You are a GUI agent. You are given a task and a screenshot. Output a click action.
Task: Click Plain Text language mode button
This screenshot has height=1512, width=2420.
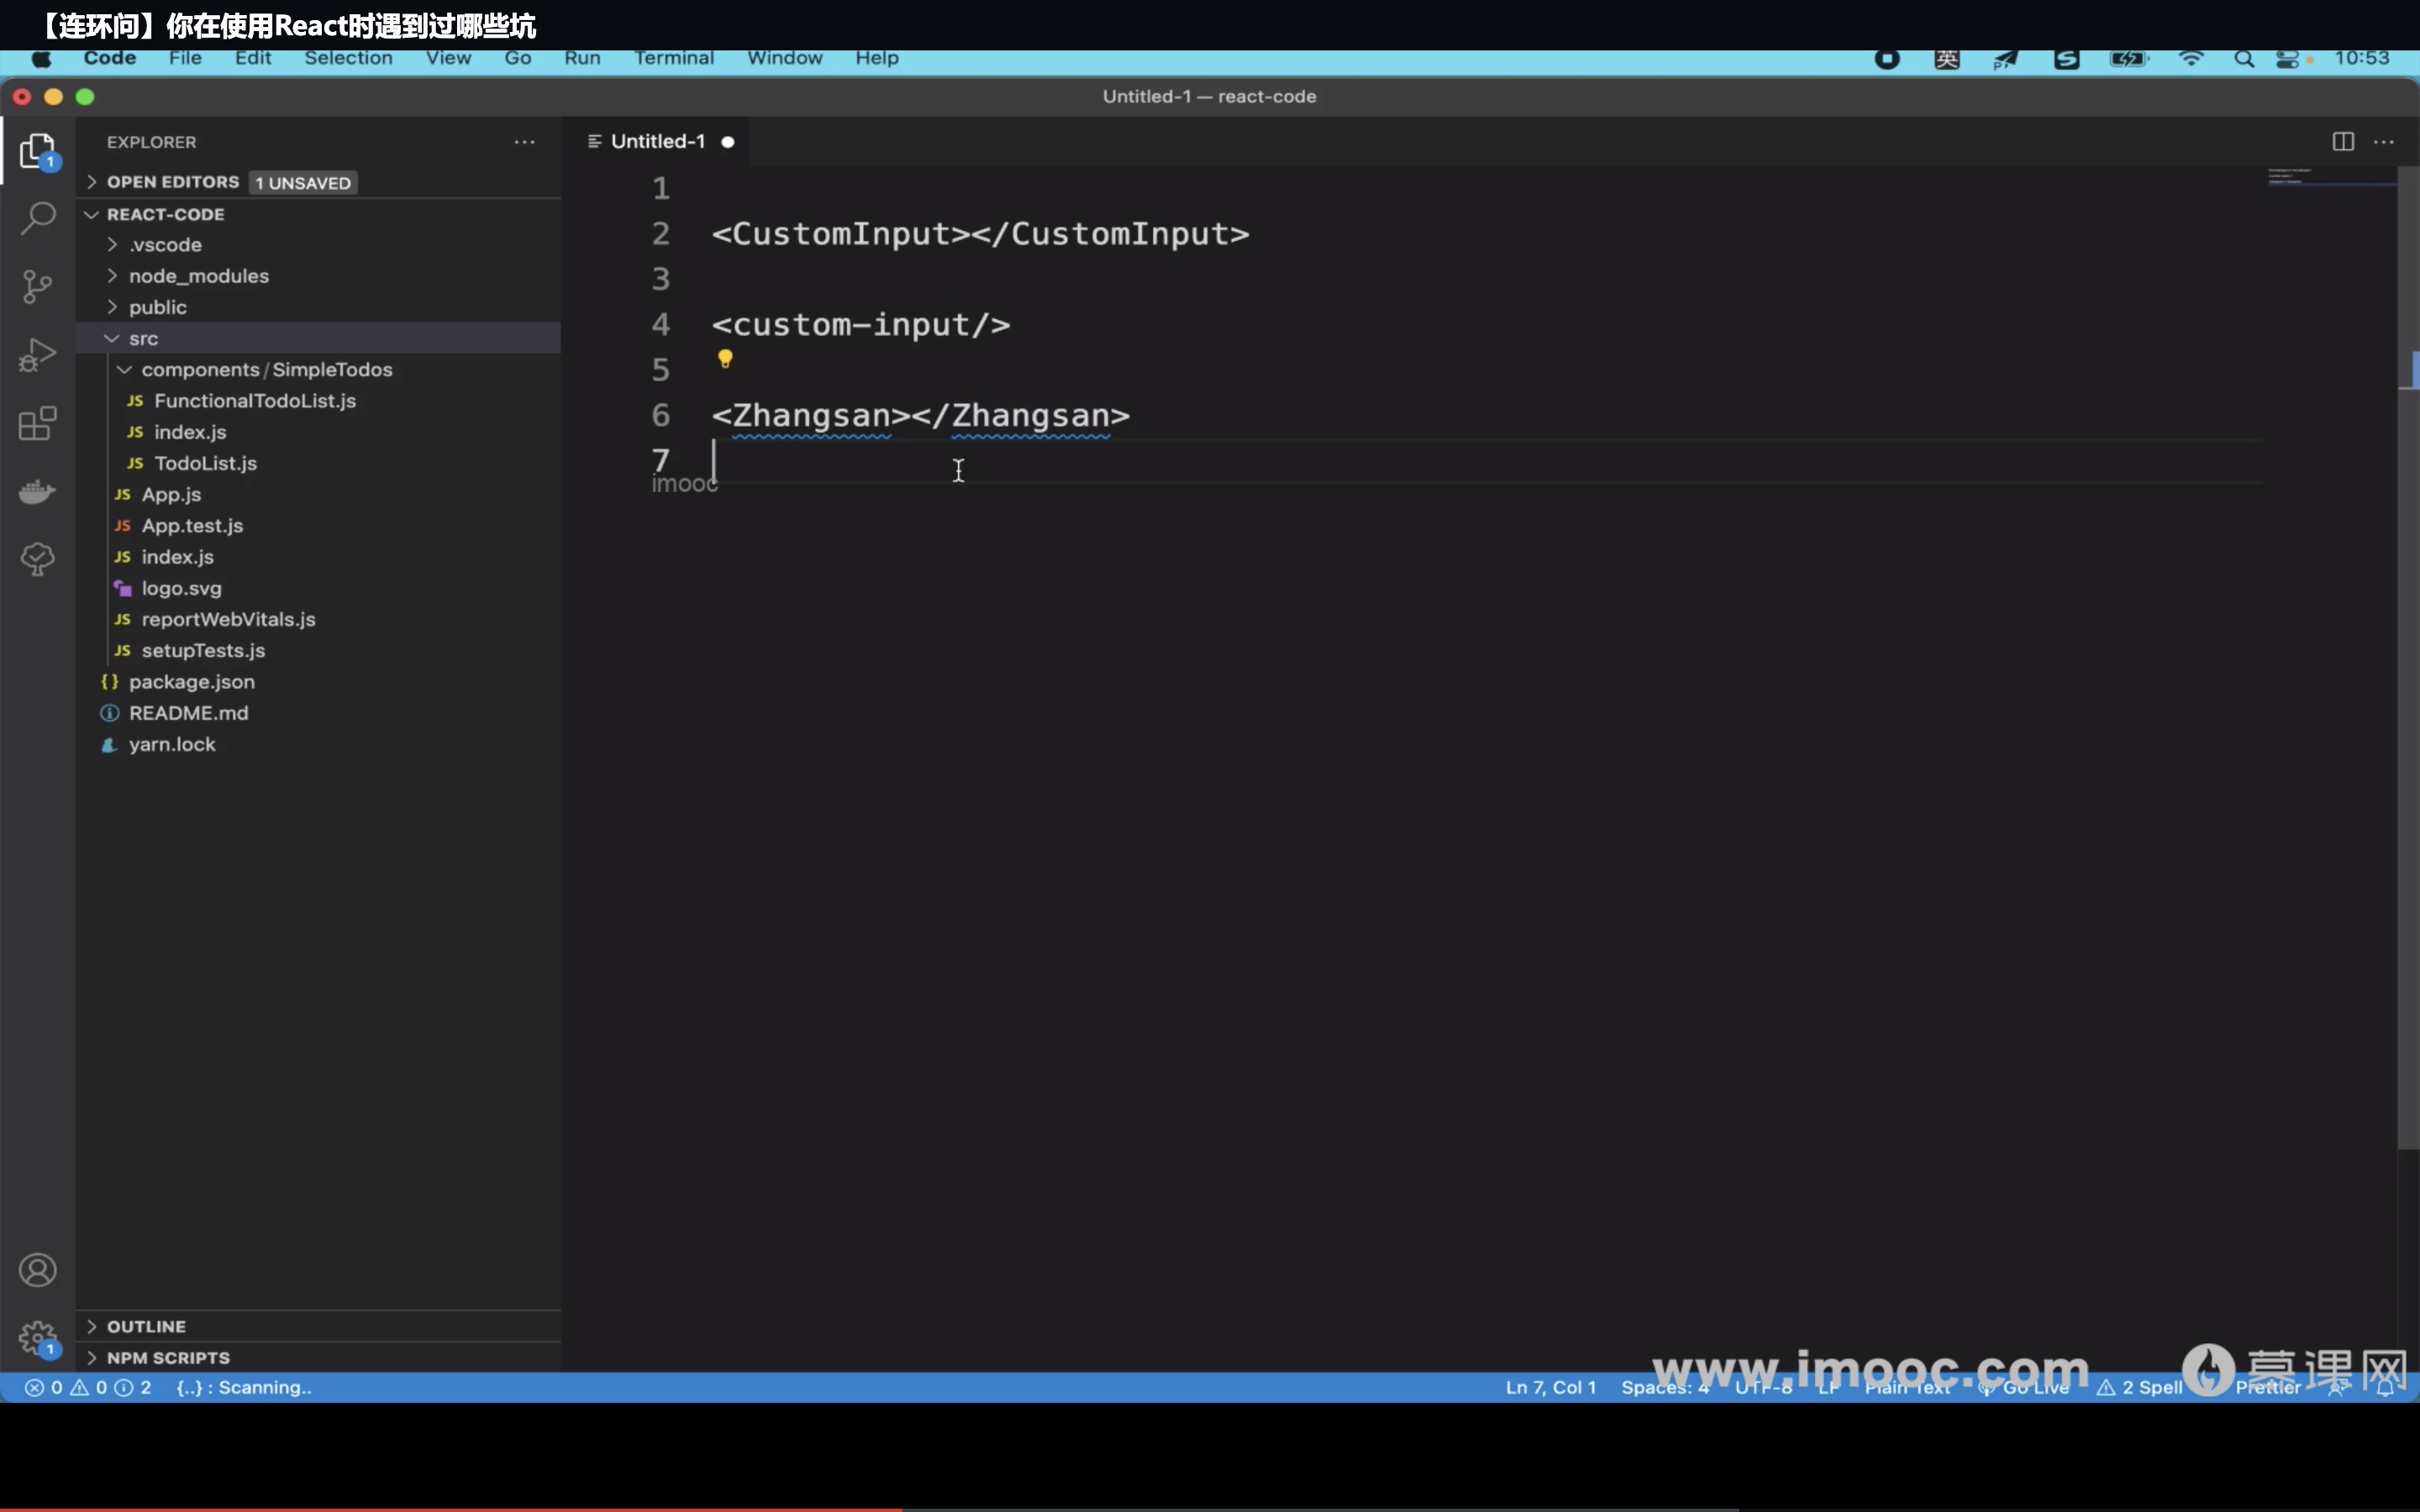1907,1388
